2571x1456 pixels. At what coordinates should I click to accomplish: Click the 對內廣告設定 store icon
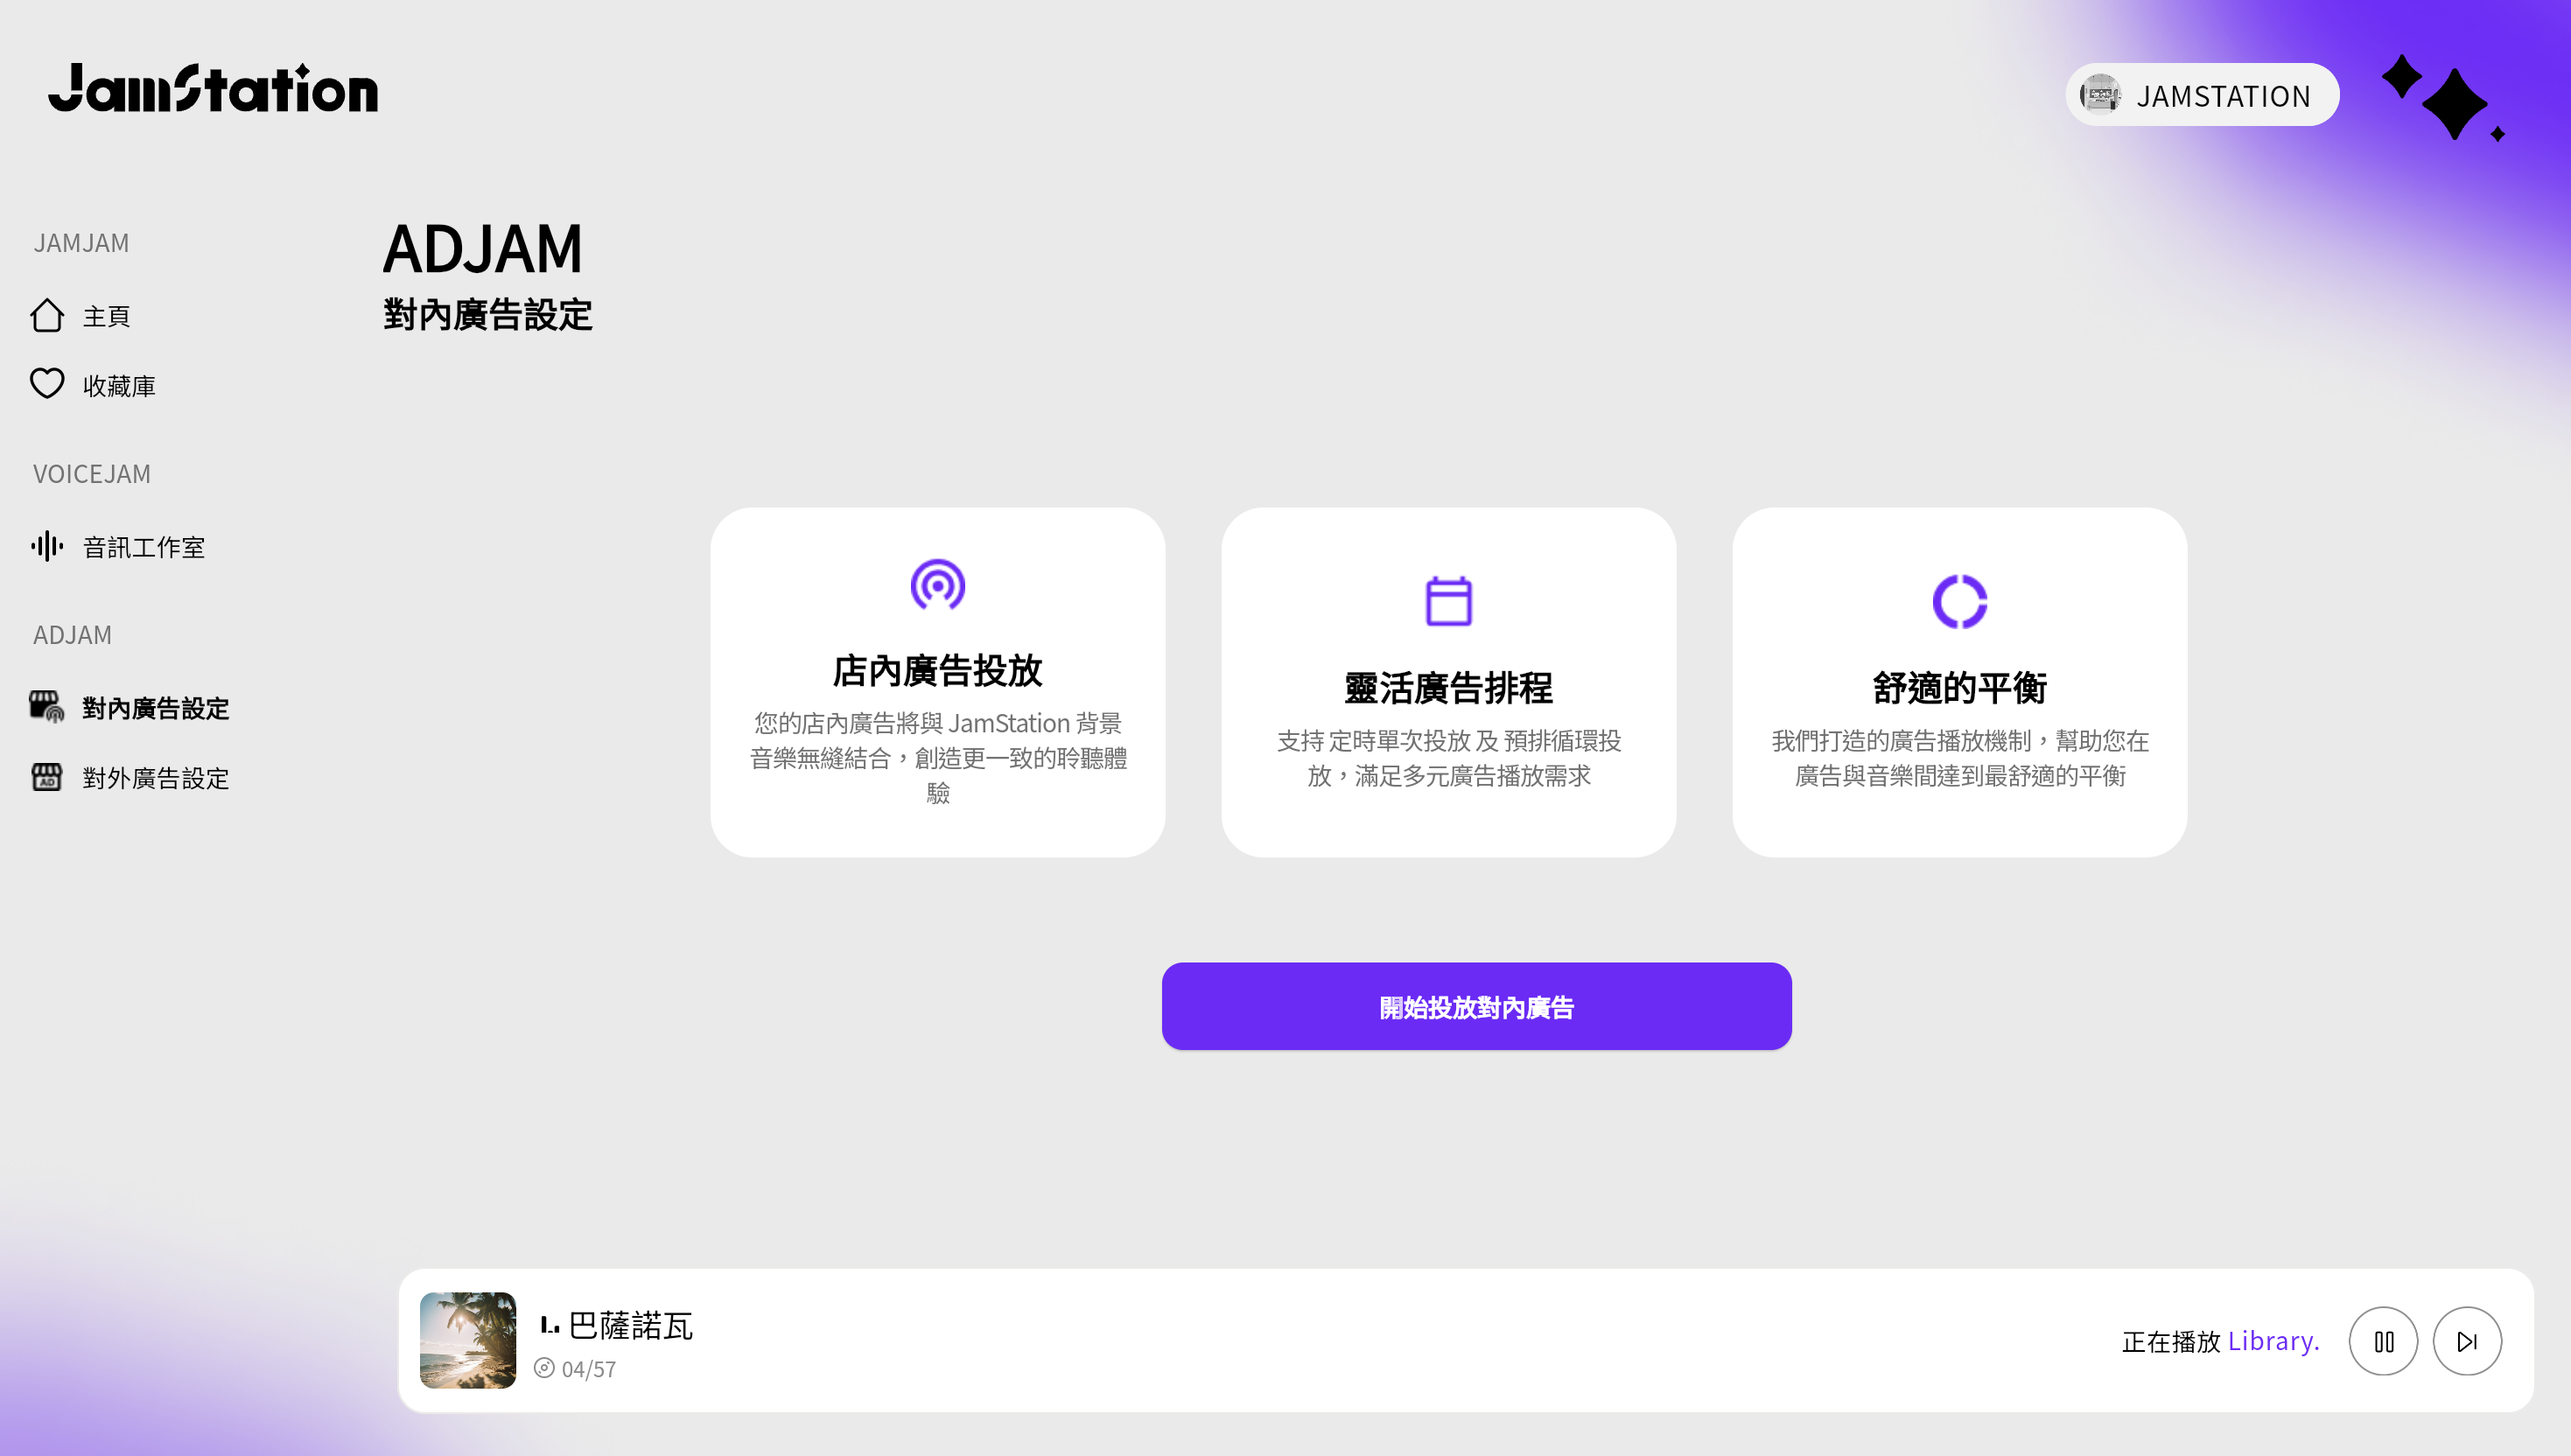[x=47, y=707]
